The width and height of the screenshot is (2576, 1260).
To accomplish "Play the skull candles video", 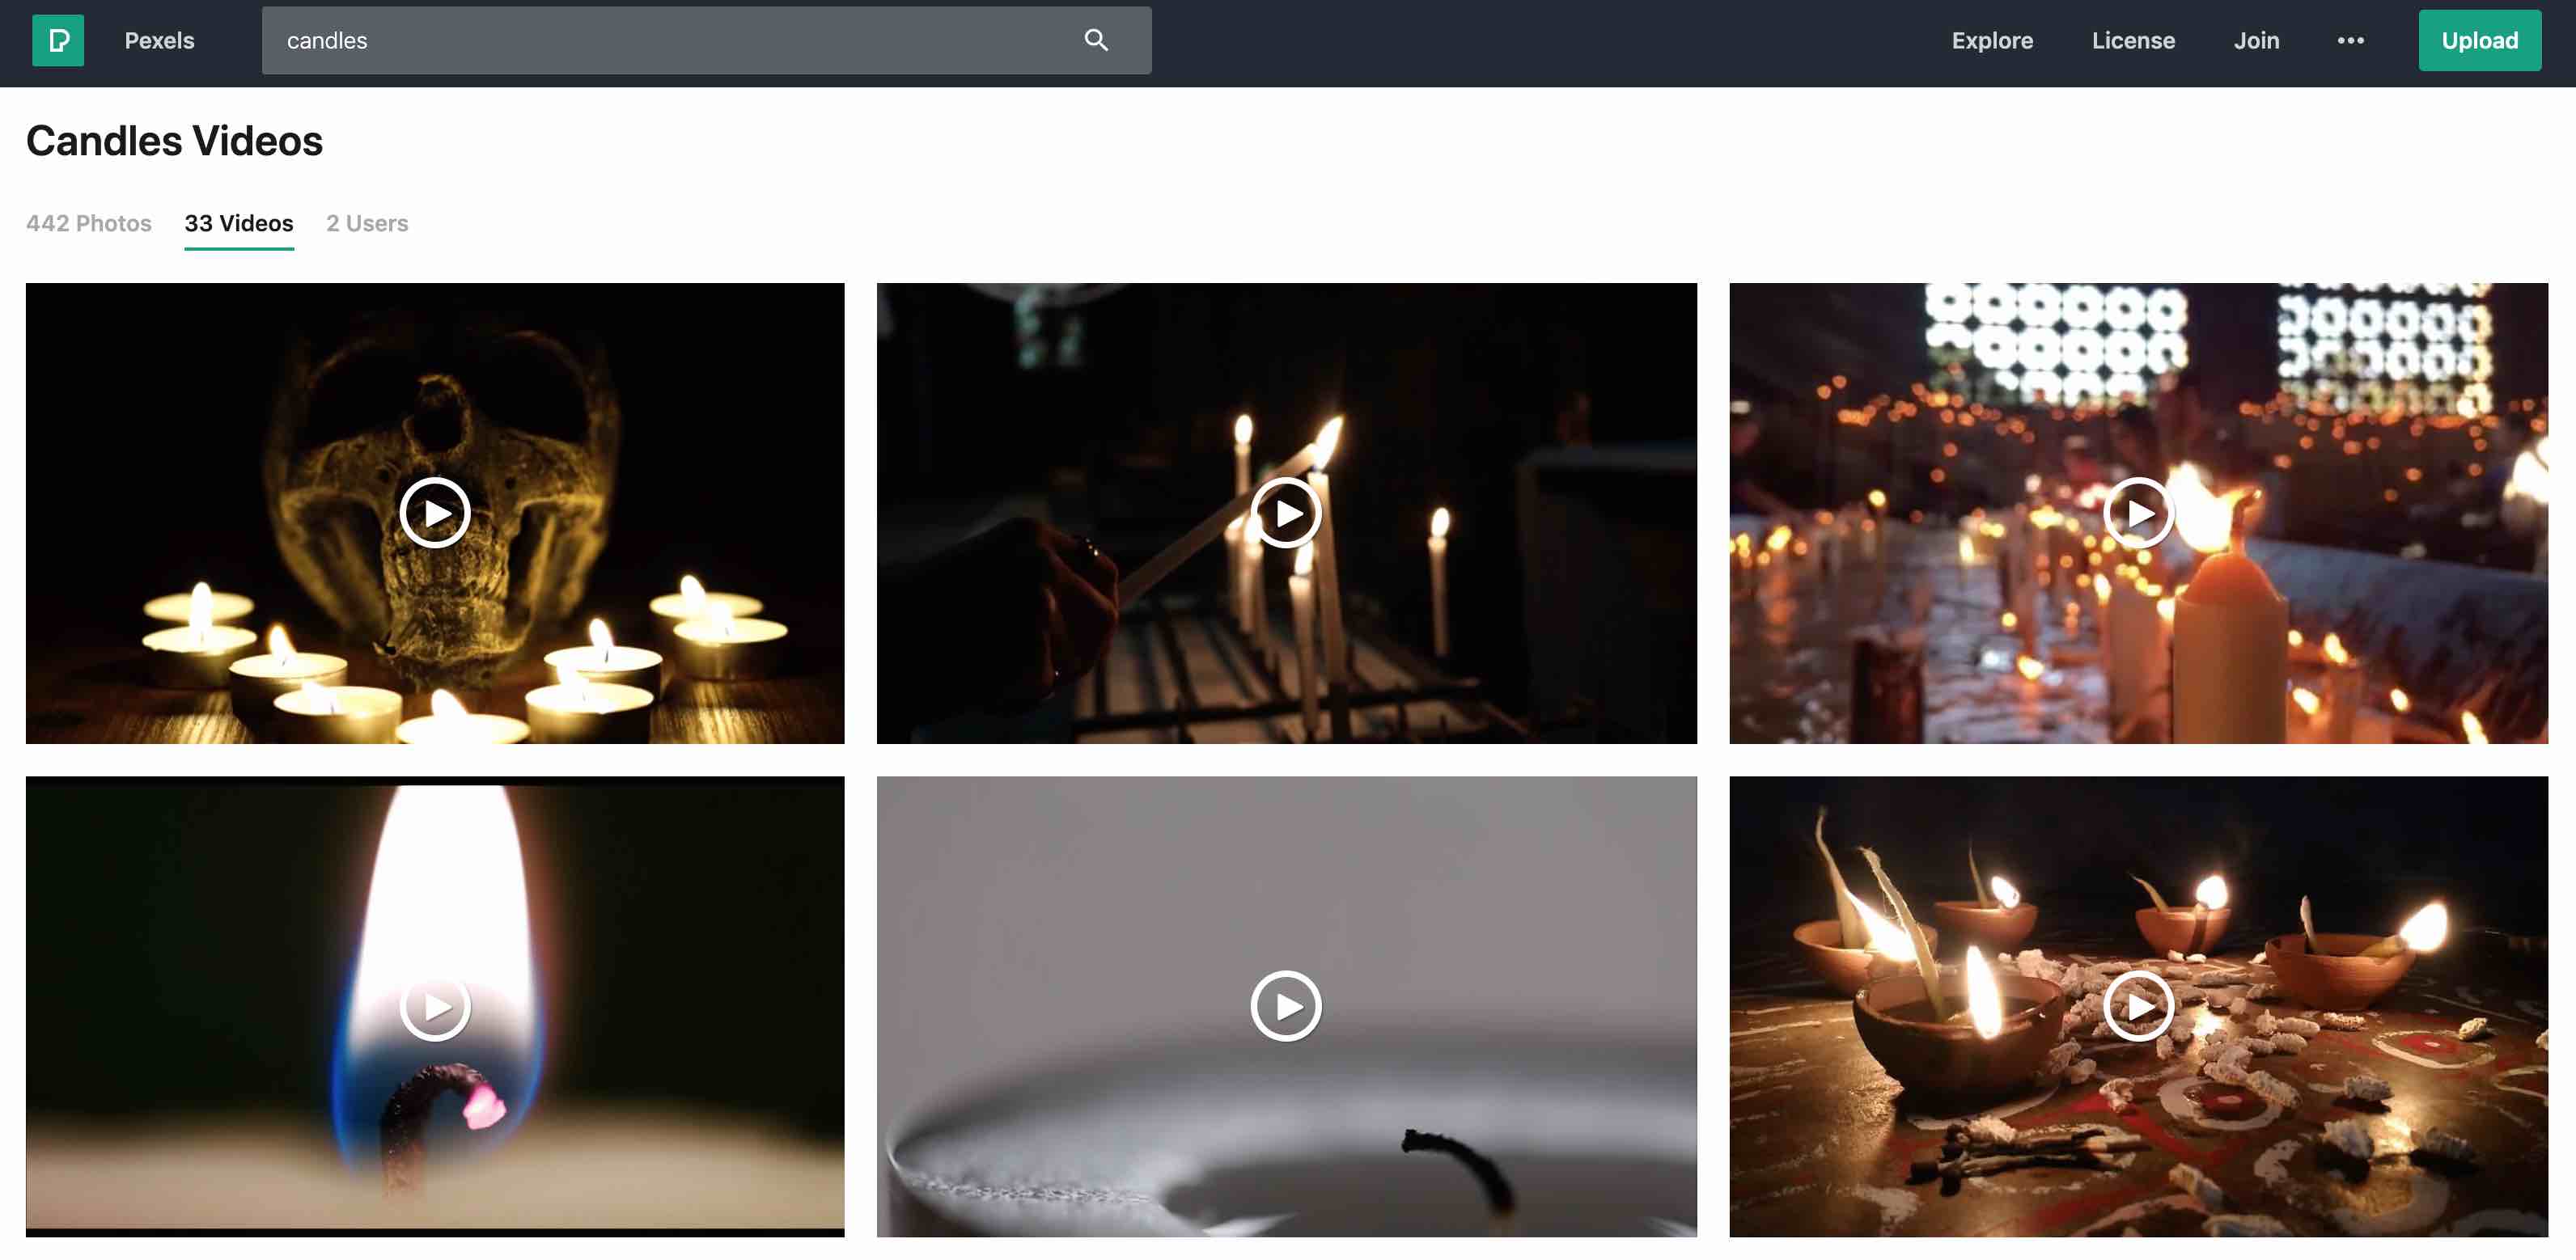I will click(x=434, y=513).
